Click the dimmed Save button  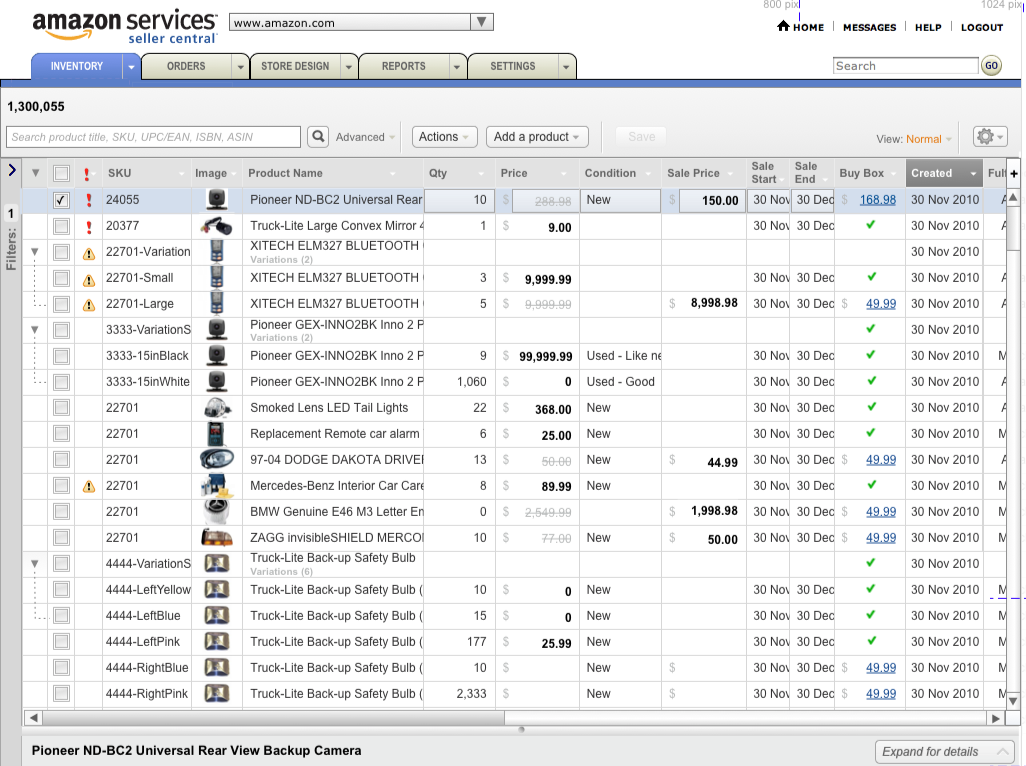coord(641,137)
